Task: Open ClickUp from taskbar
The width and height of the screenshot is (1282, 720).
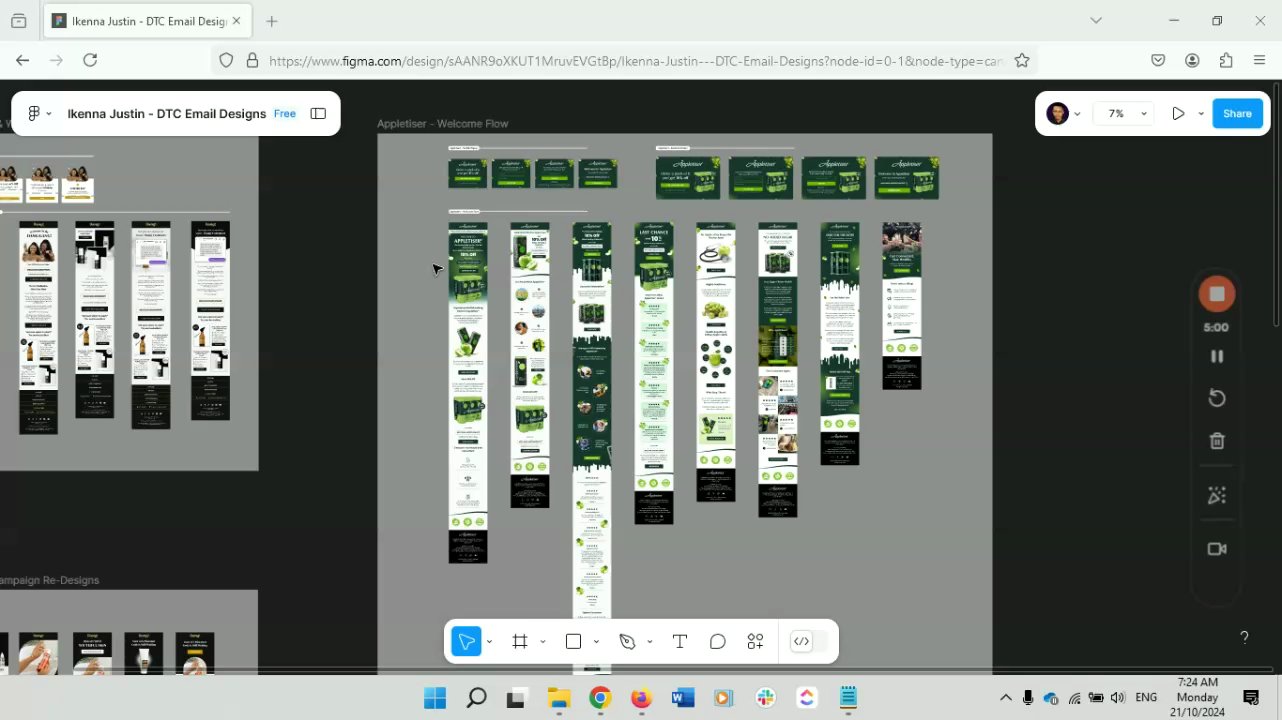Action: (x=807, y=698)
